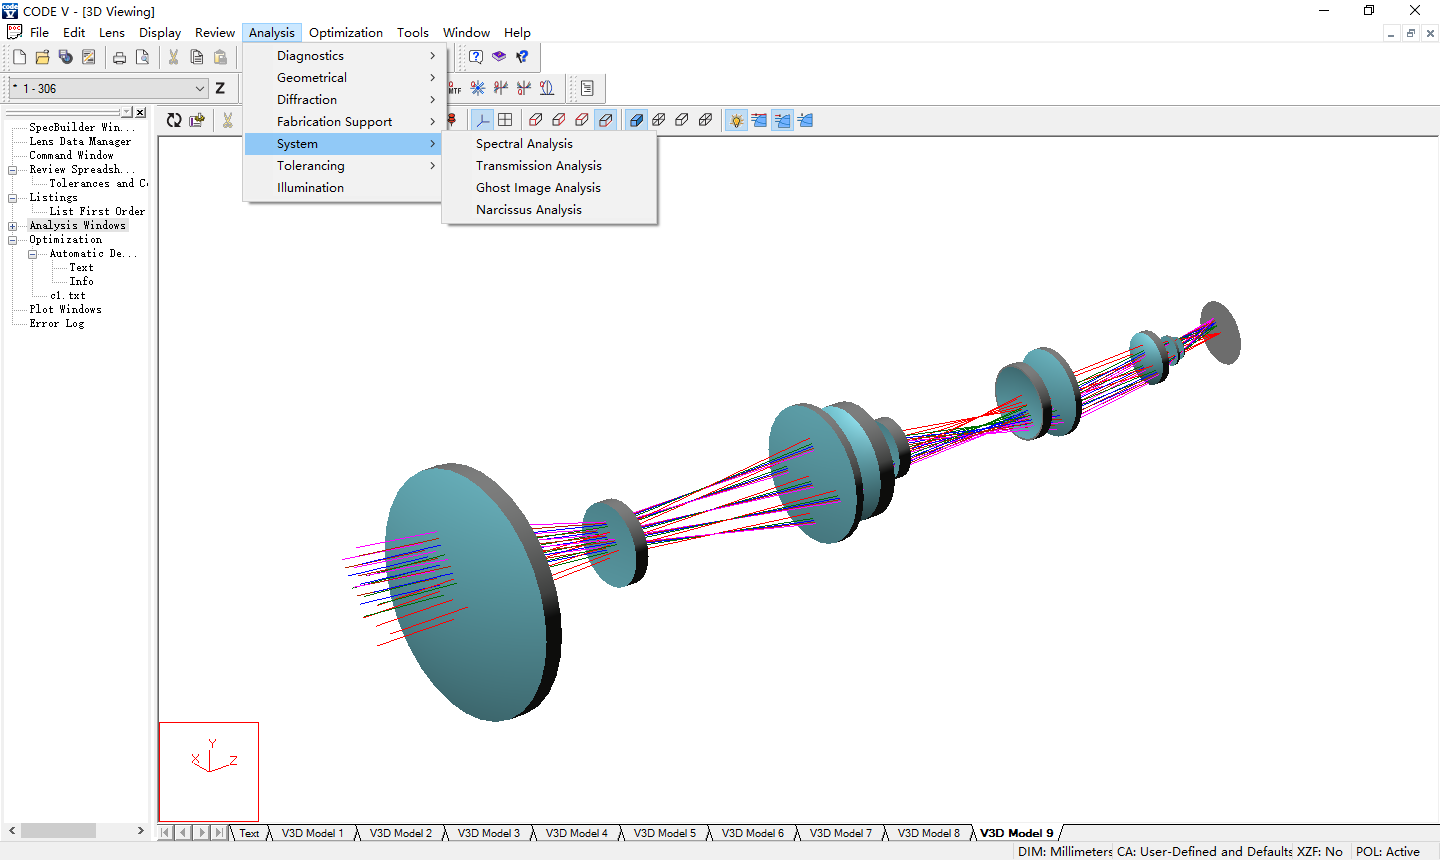Open the document listing toolbar icon
This screenshot has width=1440, height=860.
[587, 88]
